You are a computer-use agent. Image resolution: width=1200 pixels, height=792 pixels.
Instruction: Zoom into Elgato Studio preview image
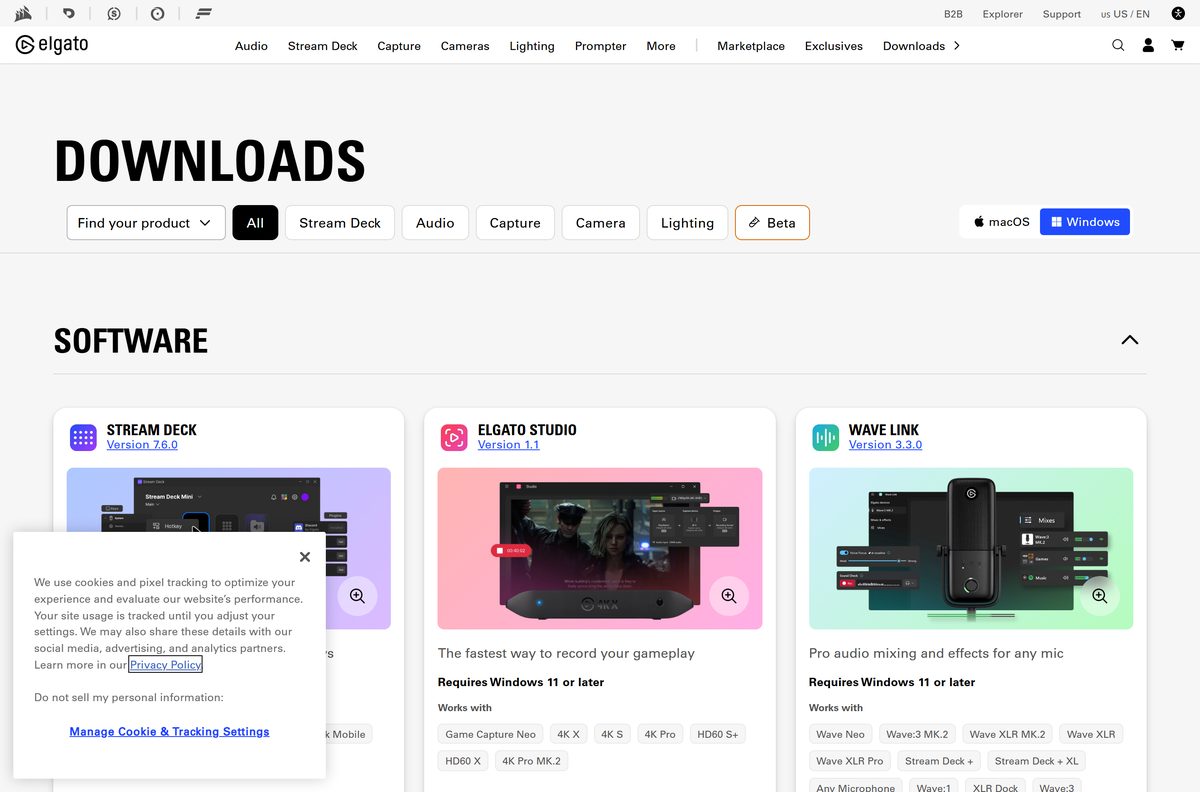point(728,596)
